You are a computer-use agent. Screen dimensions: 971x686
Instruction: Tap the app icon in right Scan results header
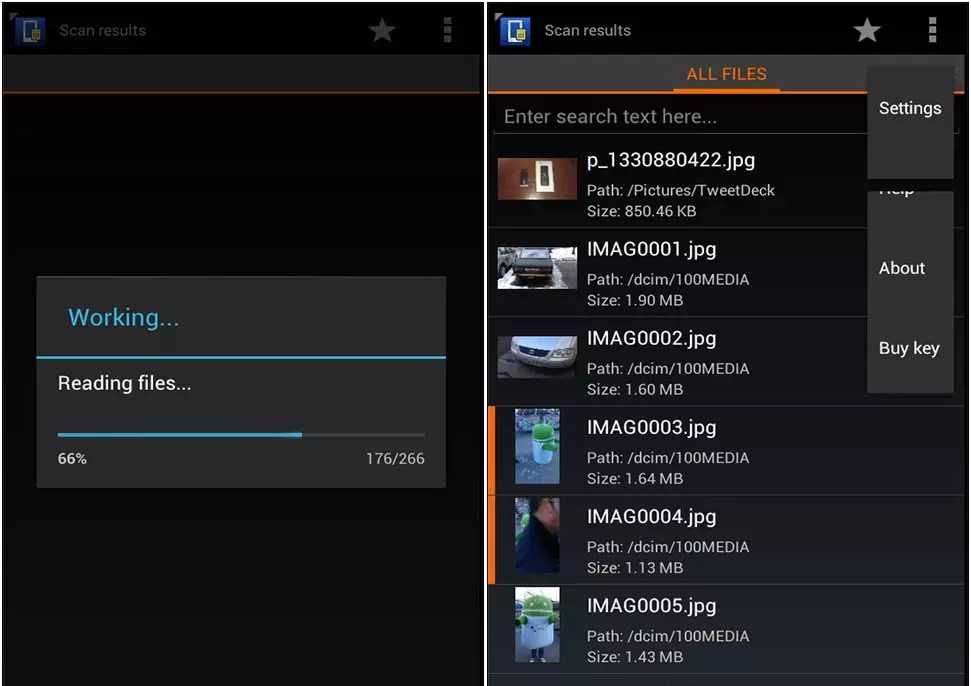click(515, 30)
